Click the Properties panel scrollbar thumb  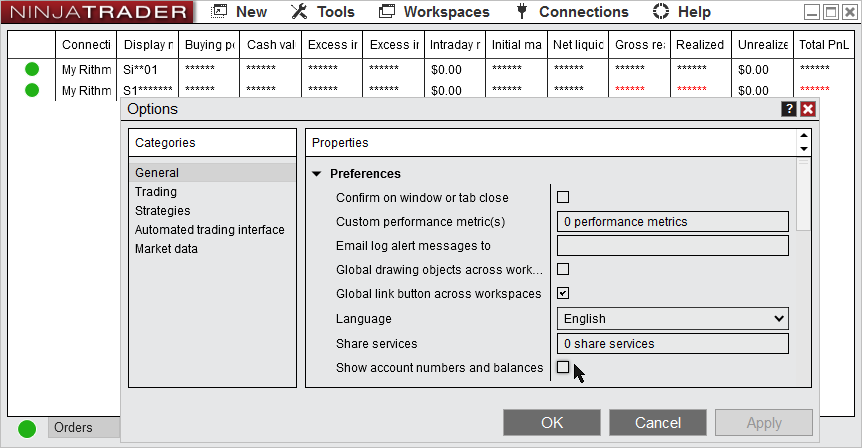point(803,195)
